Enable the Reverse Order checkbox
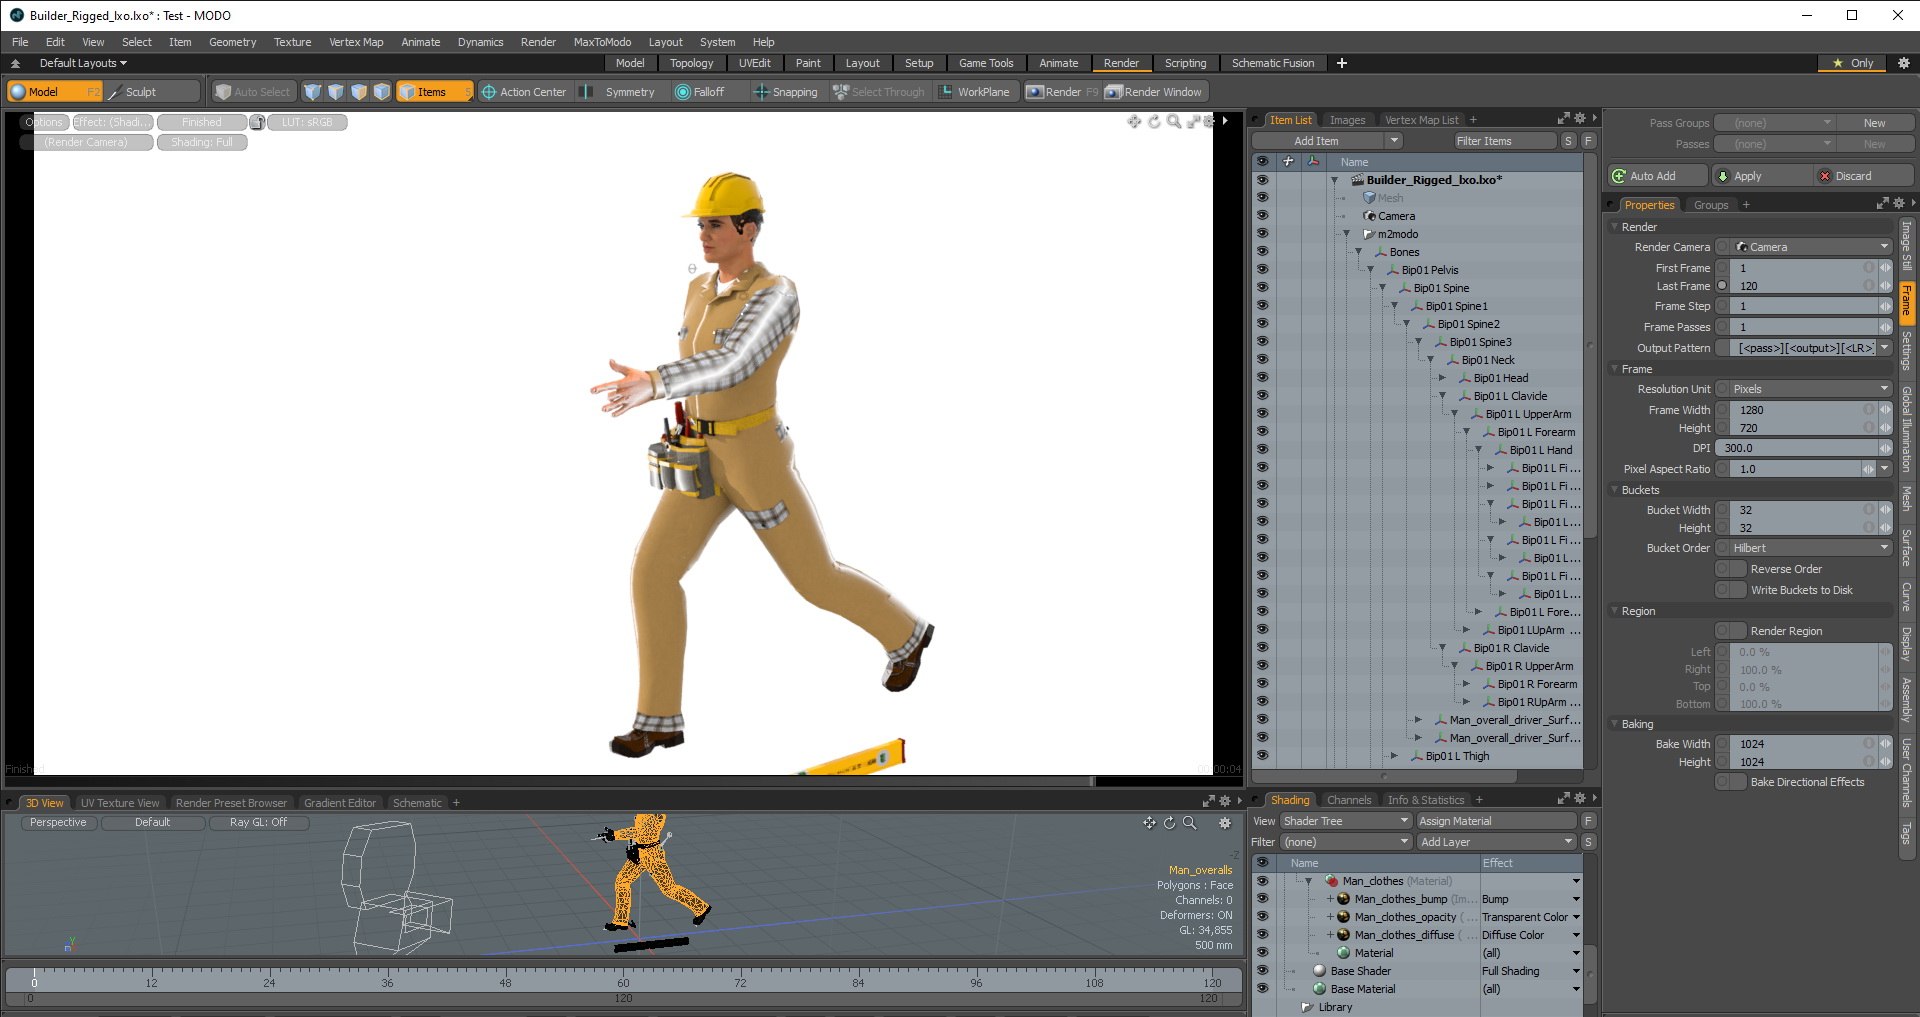1920x1017 pixels. (x=1731, y=569)
